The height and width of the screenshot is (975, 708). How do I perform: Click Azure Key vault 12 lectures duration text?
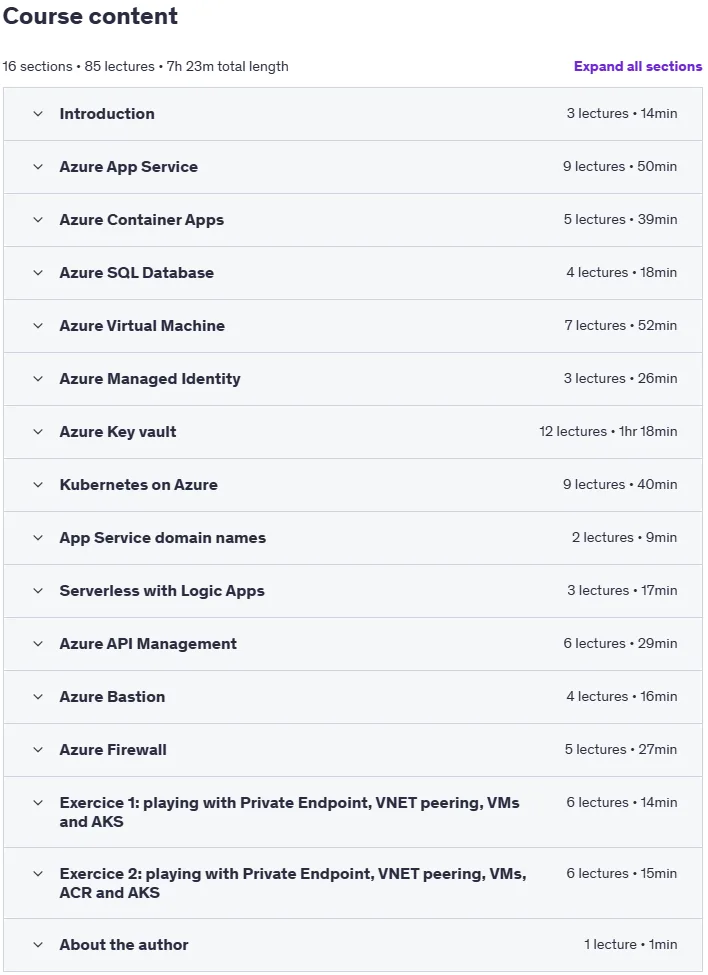click(608, 432)
